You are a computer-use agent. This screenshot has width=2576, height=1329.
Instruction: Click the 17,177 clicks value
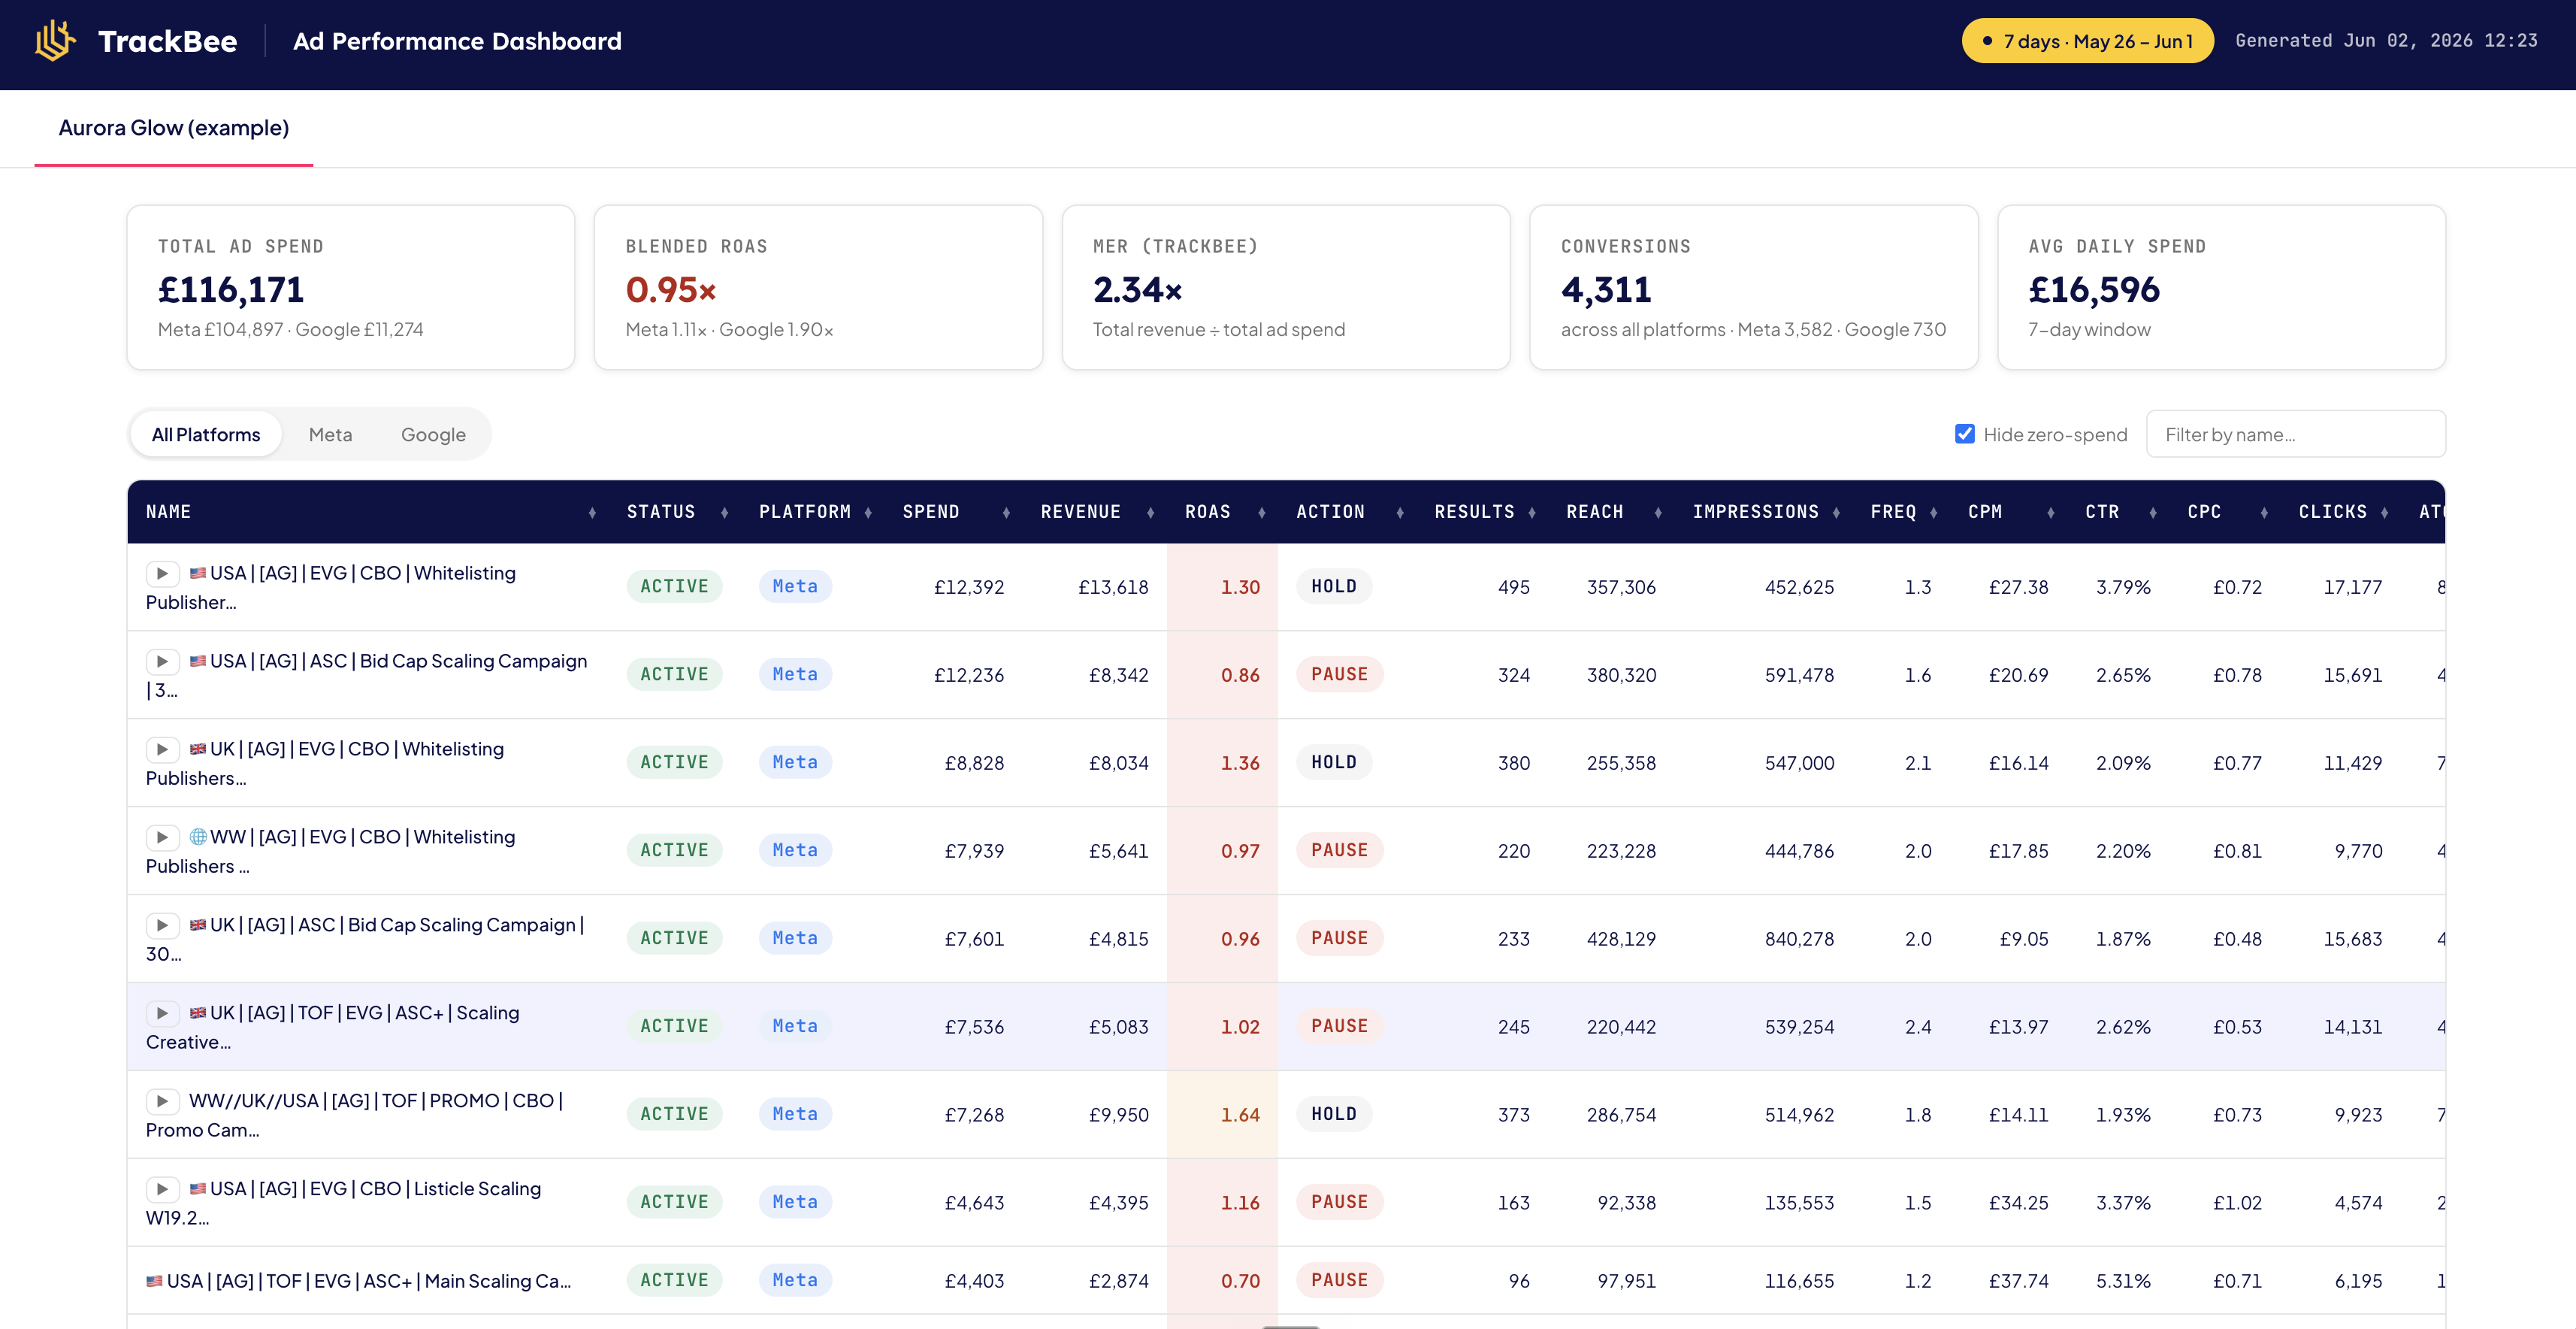click(x=2352, y=587)
